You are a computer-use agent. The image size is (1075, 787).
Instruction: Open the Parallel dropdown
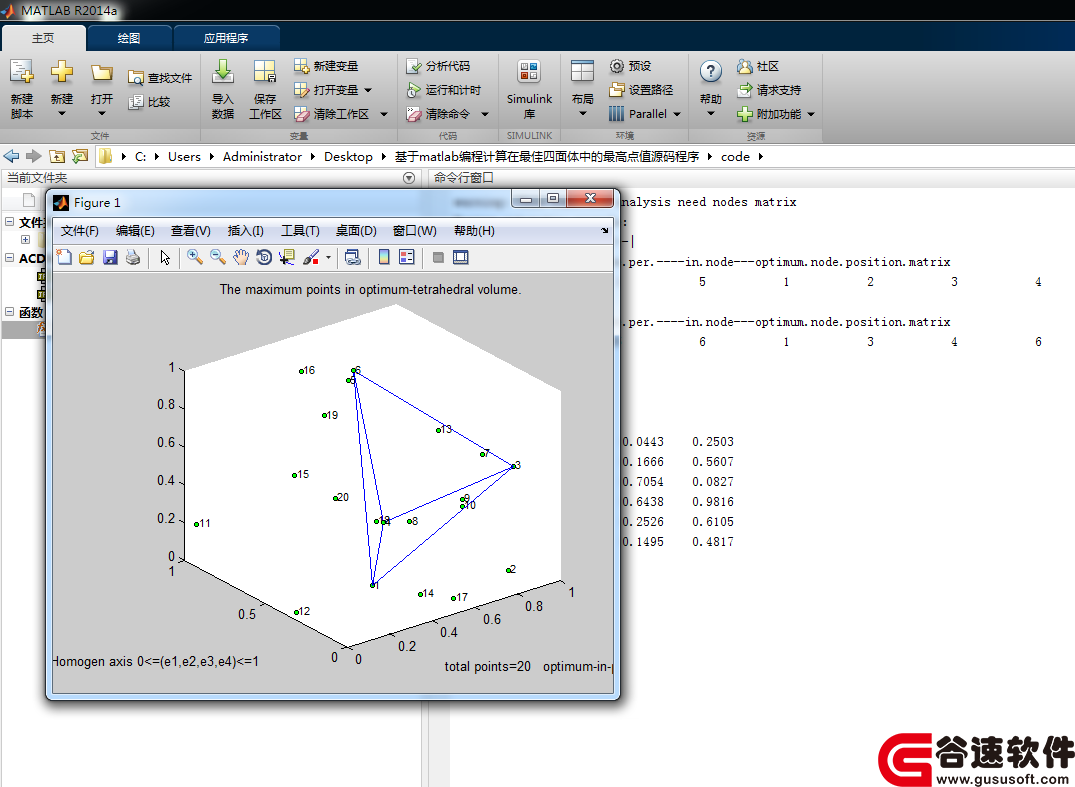coord(644,114)
